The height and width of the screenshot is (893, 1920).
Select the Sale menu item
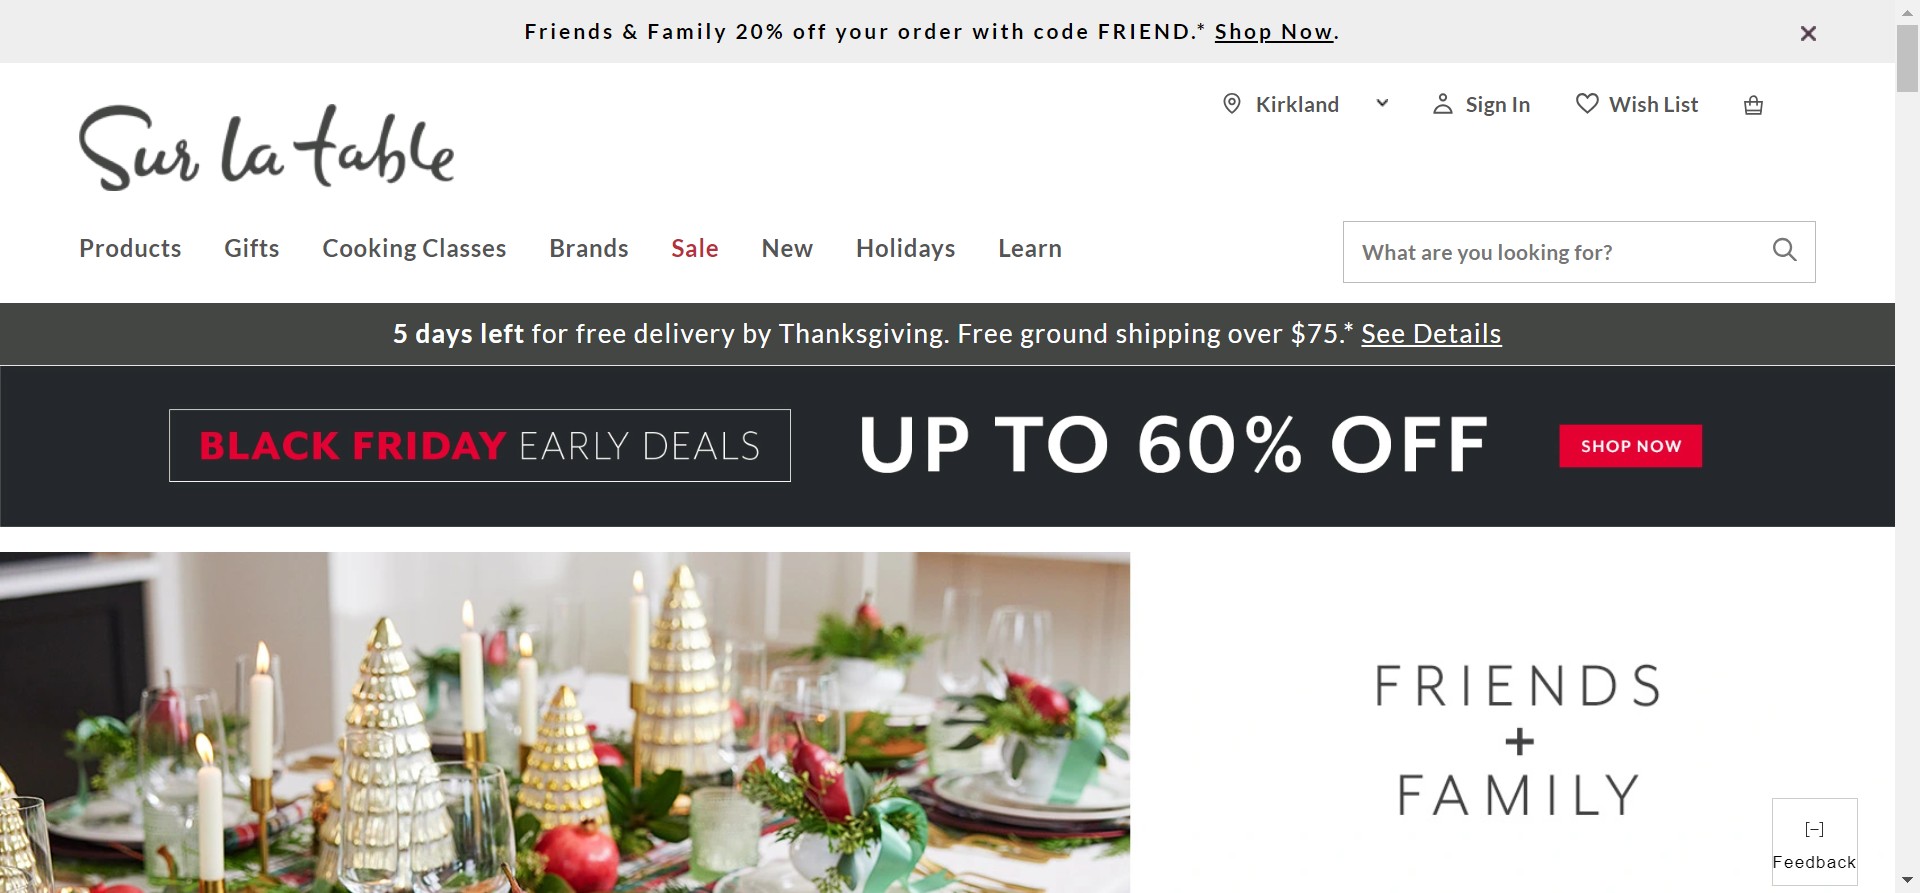point(695,248)
